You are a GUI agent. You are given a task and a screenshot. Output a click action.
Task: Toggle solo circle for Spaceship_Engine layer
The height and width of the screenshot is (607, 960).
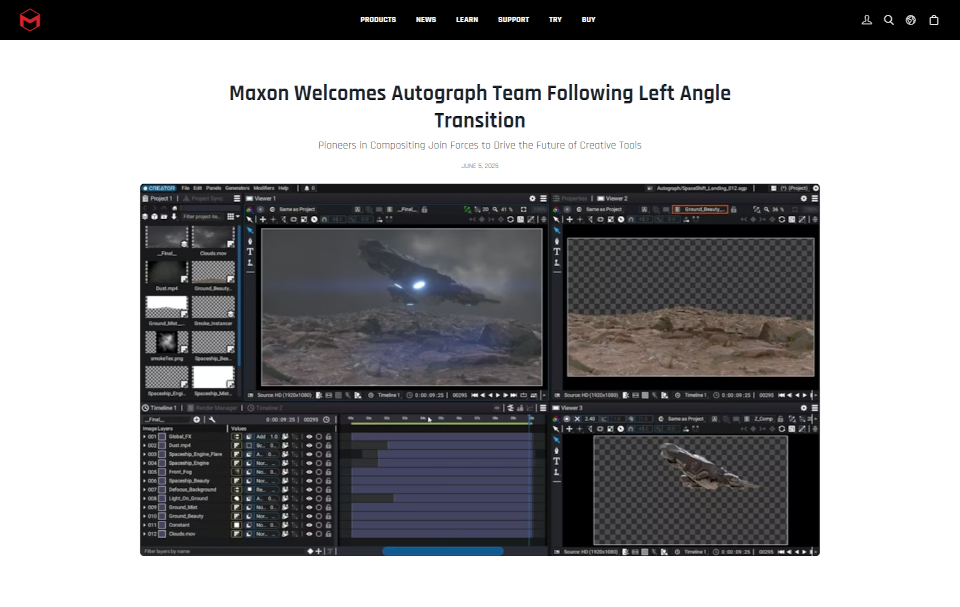[319, 463]
